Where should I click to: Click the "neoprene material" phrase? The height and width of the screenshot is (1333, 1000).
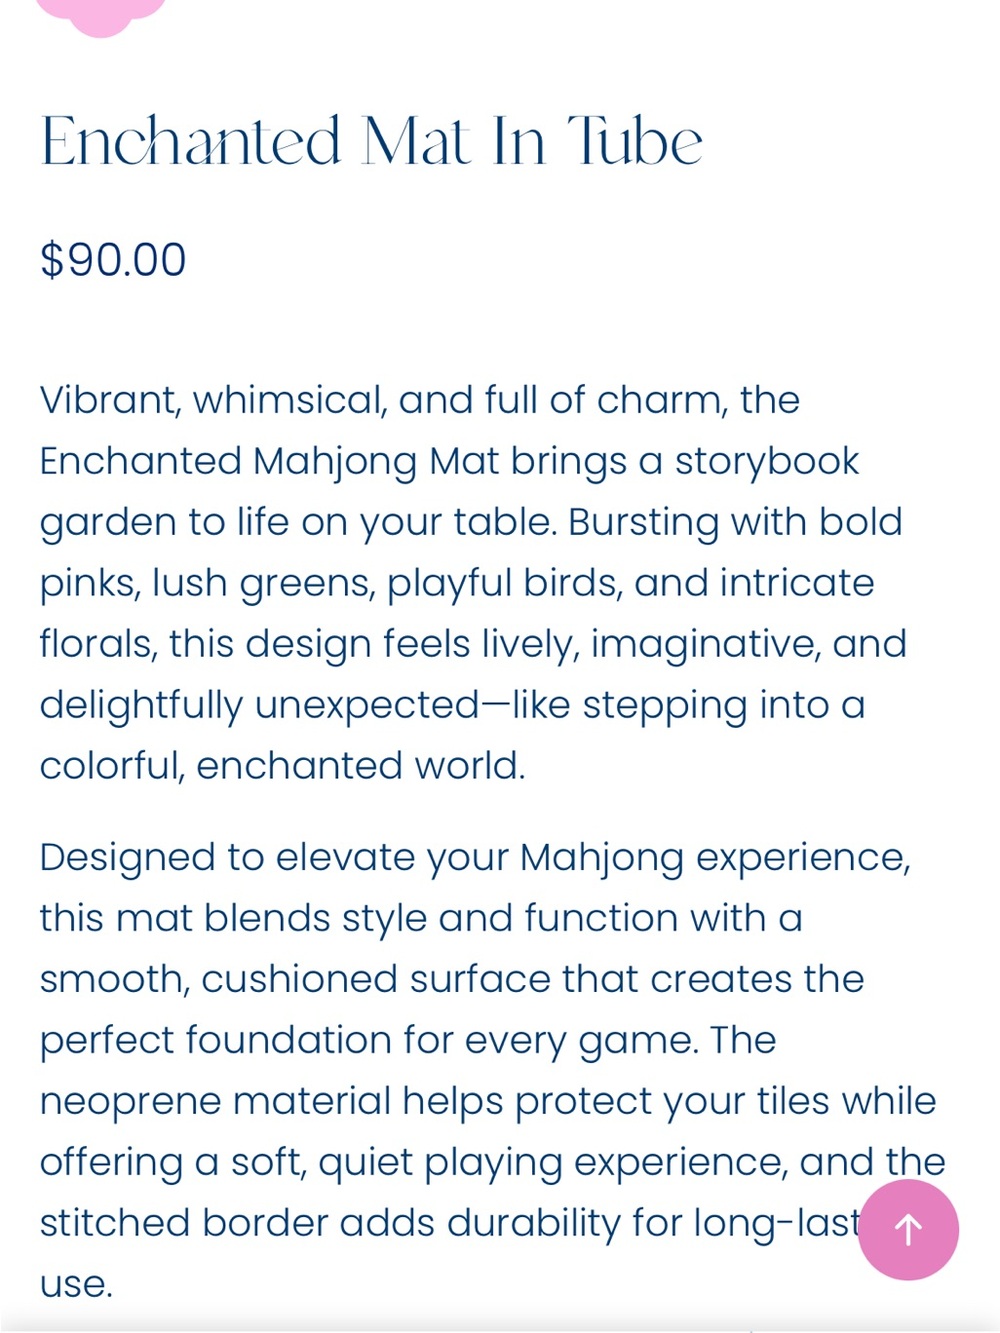(x=215, y=1102)
